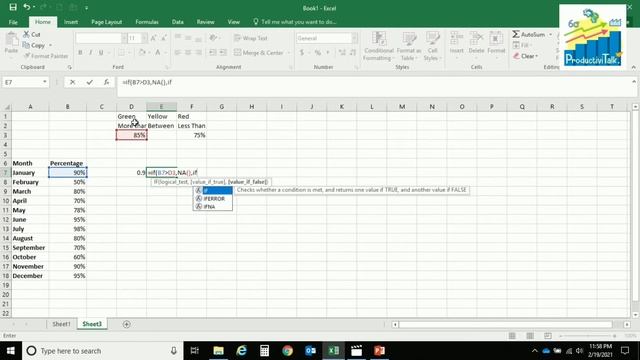Click the Windows Start button
Image resolution: width=640 pixels, height=360 pixels.
(x=11, y=351)
